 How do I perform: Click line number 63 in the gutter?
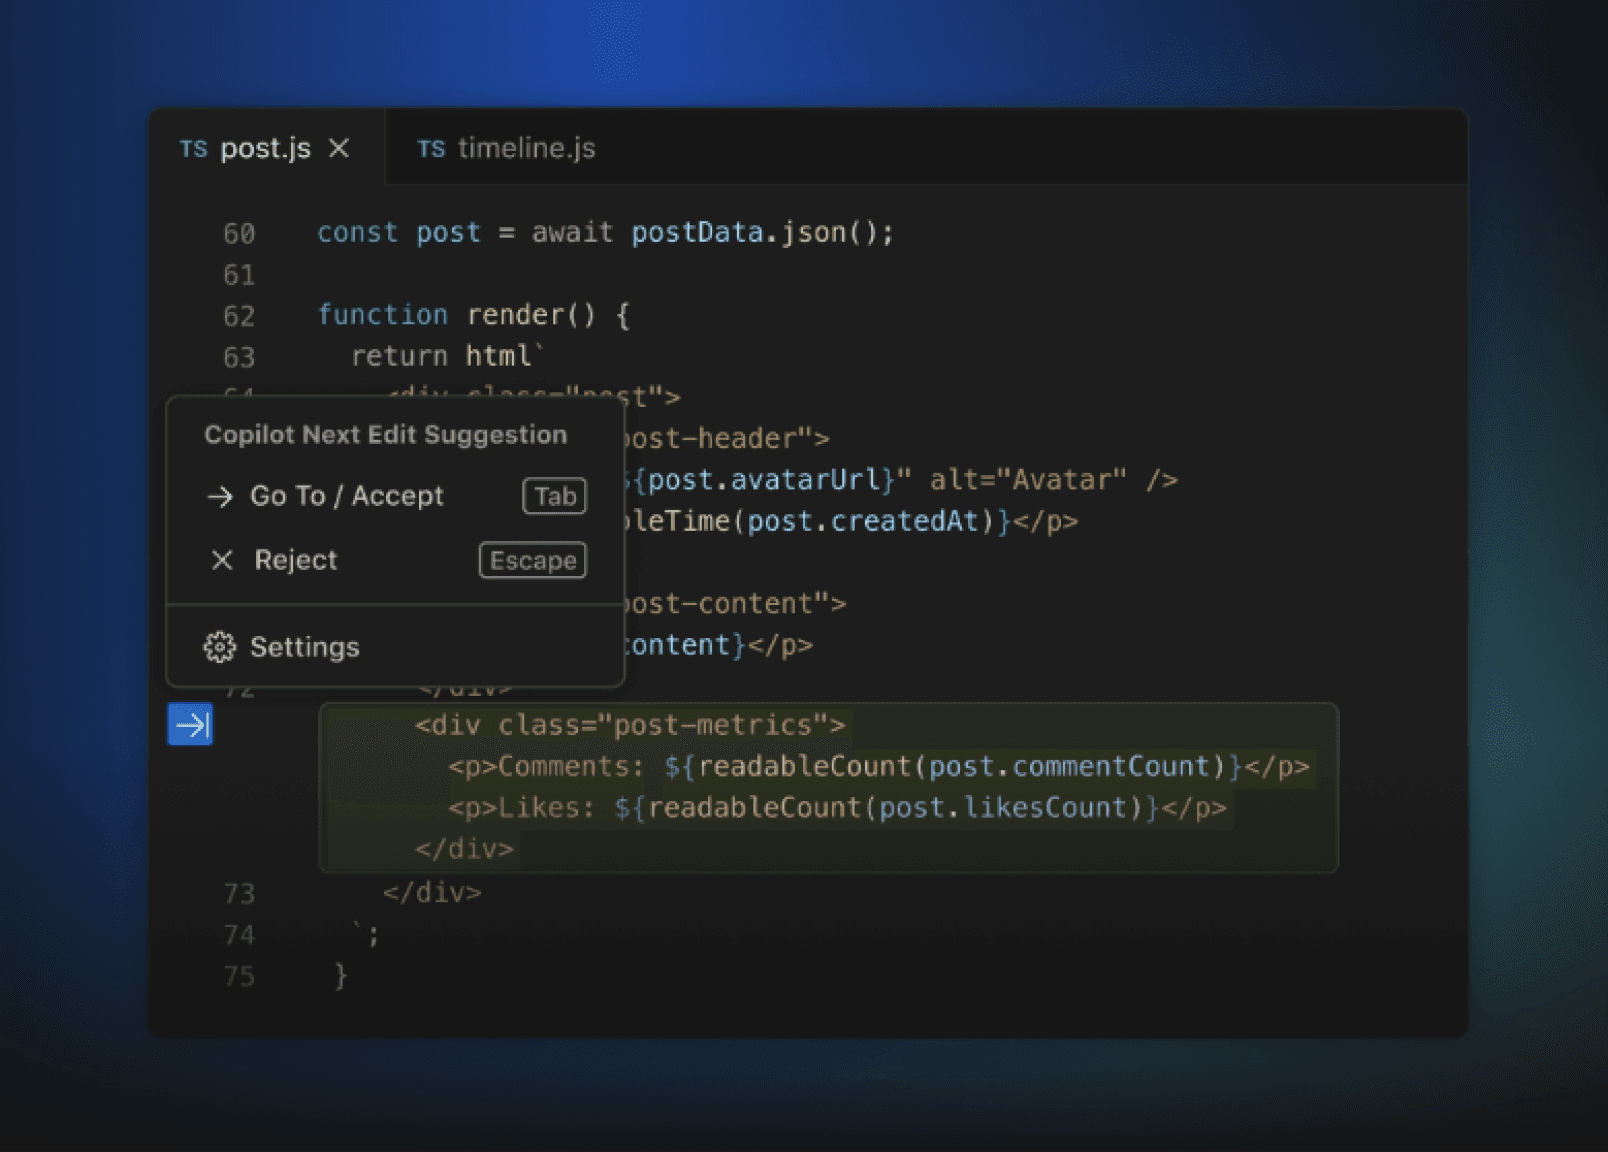(239, 357)
